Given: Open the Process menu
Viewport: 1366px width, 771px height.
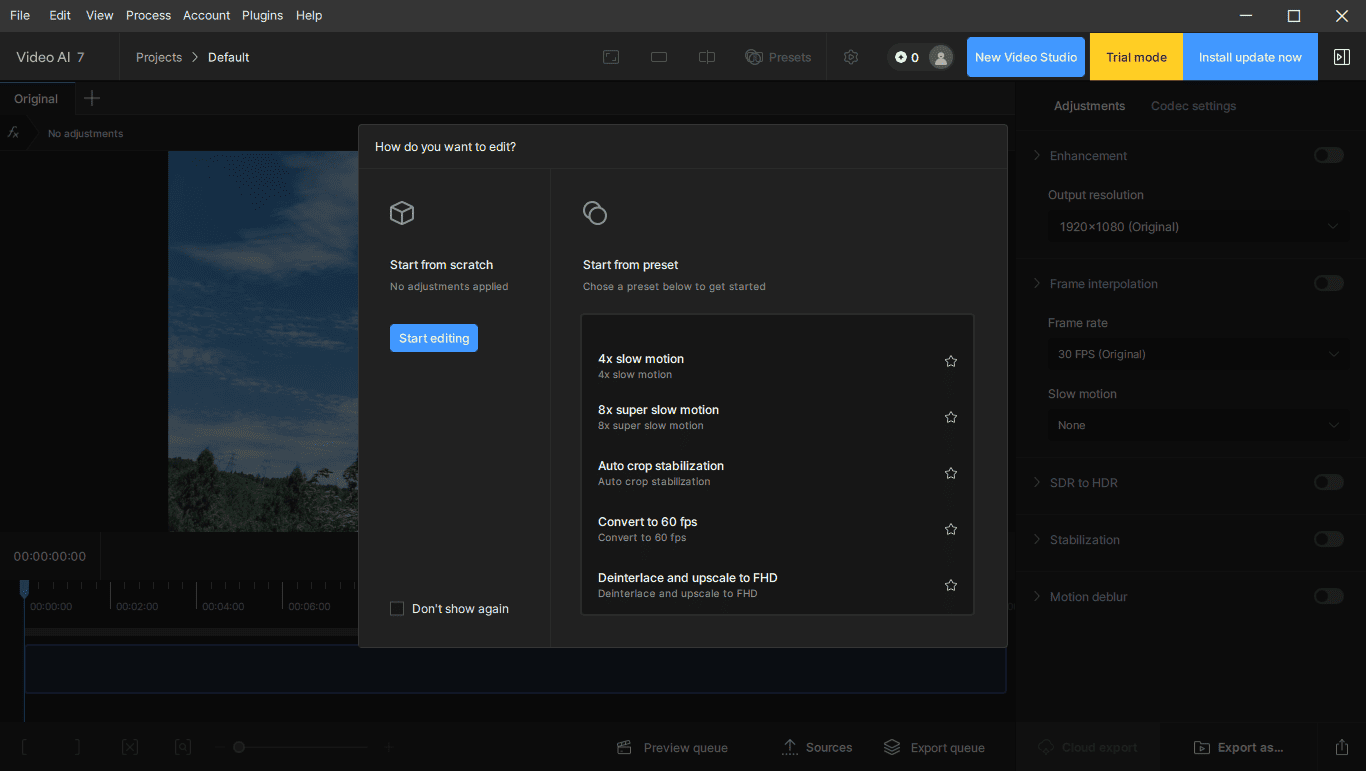Looking at the screenshot, I should tap(148, 15).
